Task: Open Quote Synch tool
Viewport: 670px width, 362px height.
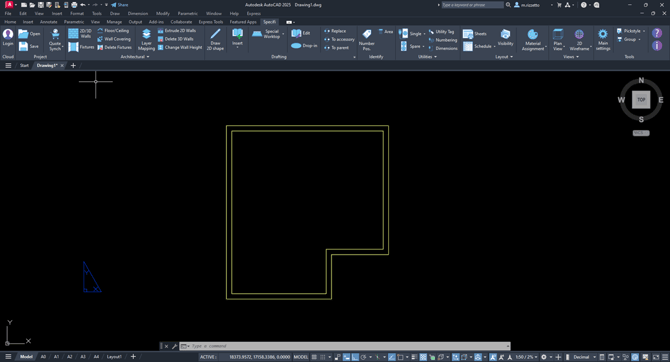Action: (x=55, y=40)
